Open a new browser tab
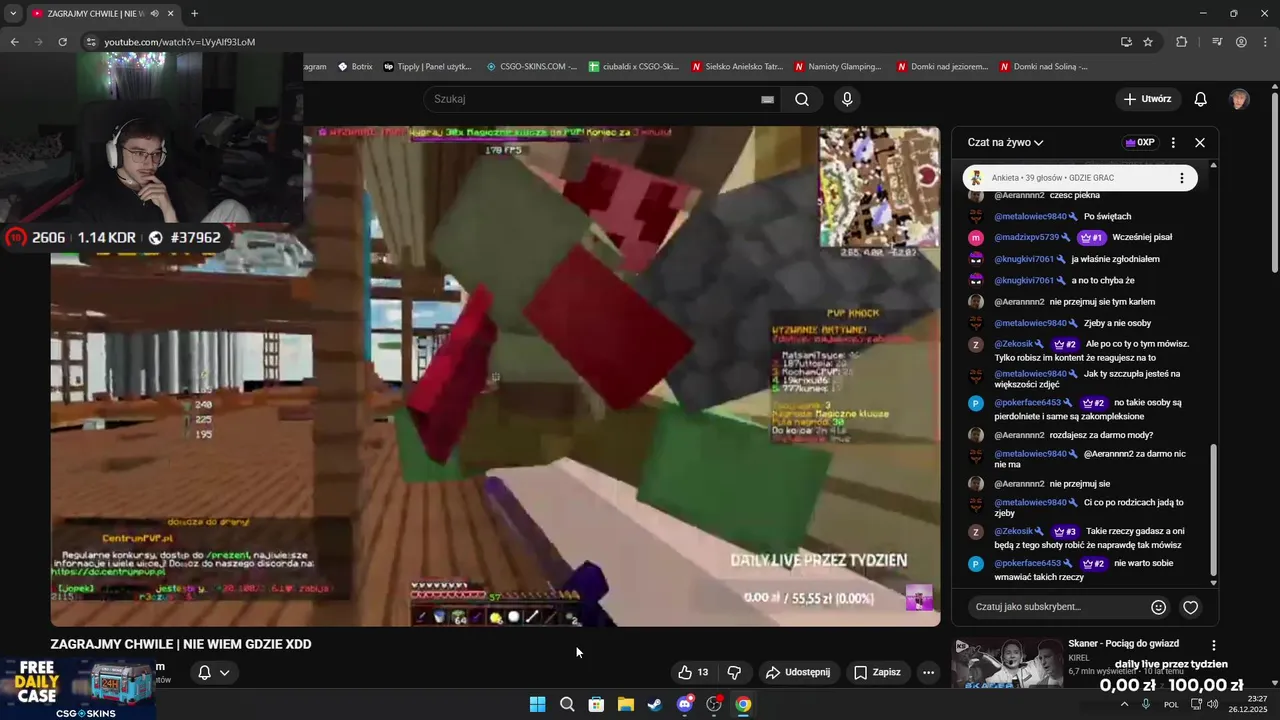Image resolution: width=1280 pixels, height=720 pixels. click(194, 14)
